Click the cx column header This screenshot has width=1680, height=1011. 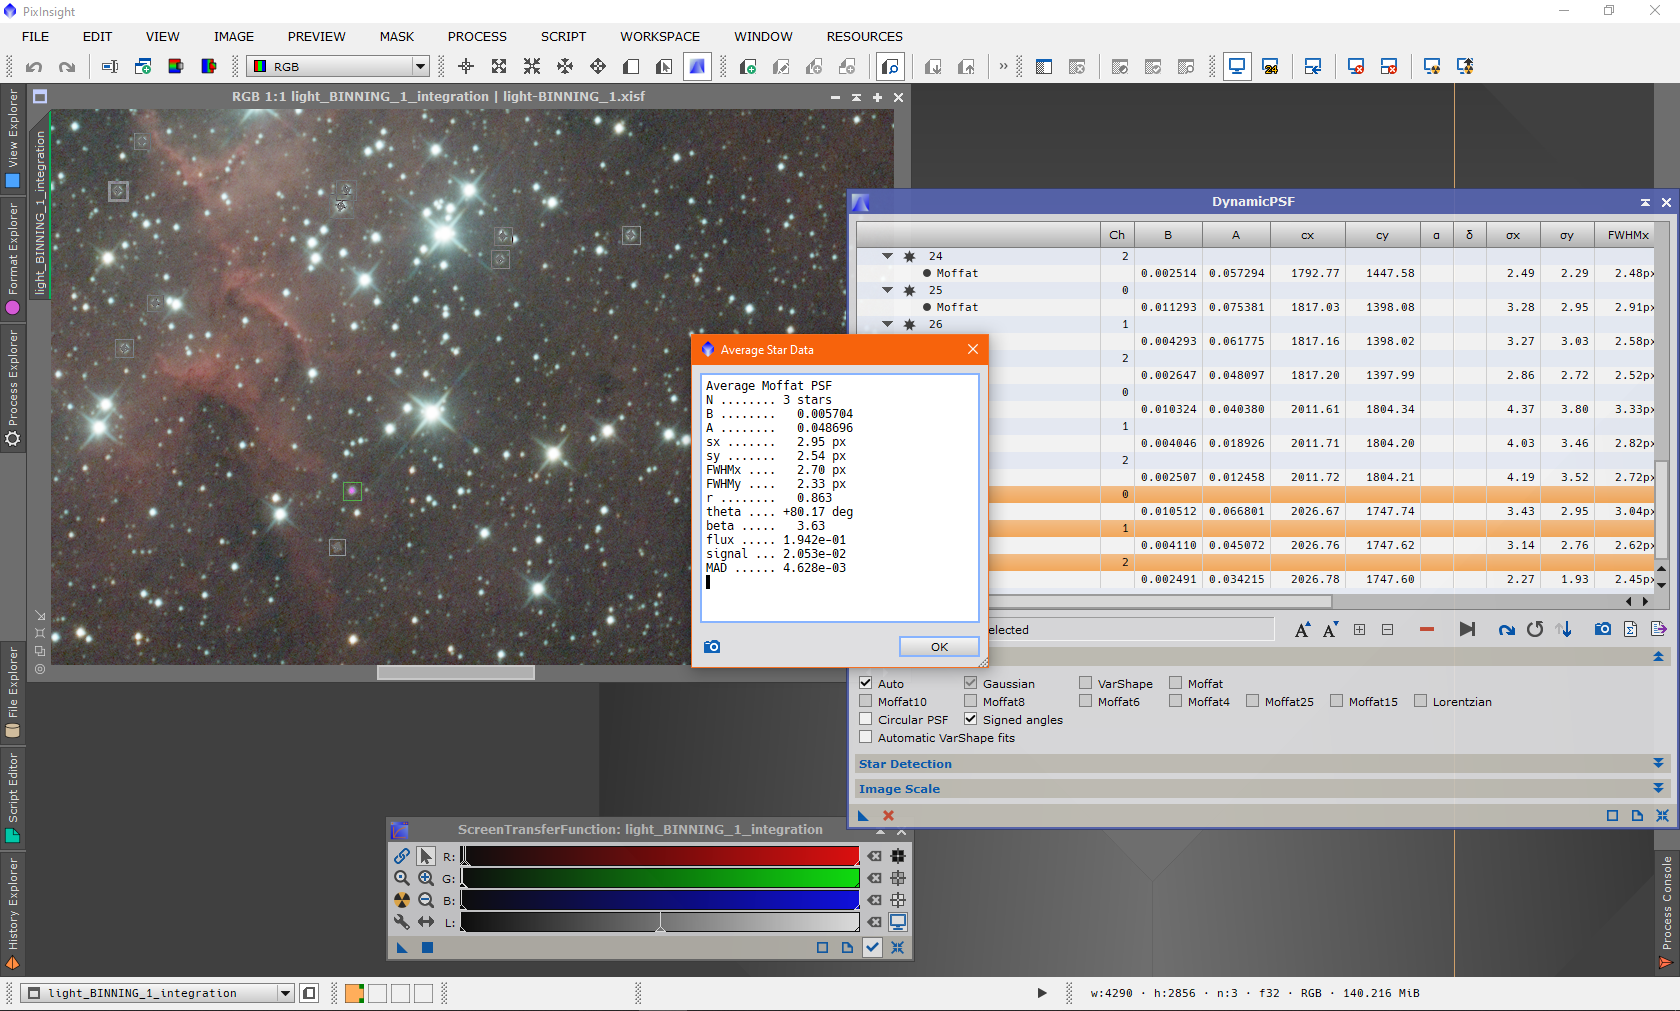[1307, 235]
